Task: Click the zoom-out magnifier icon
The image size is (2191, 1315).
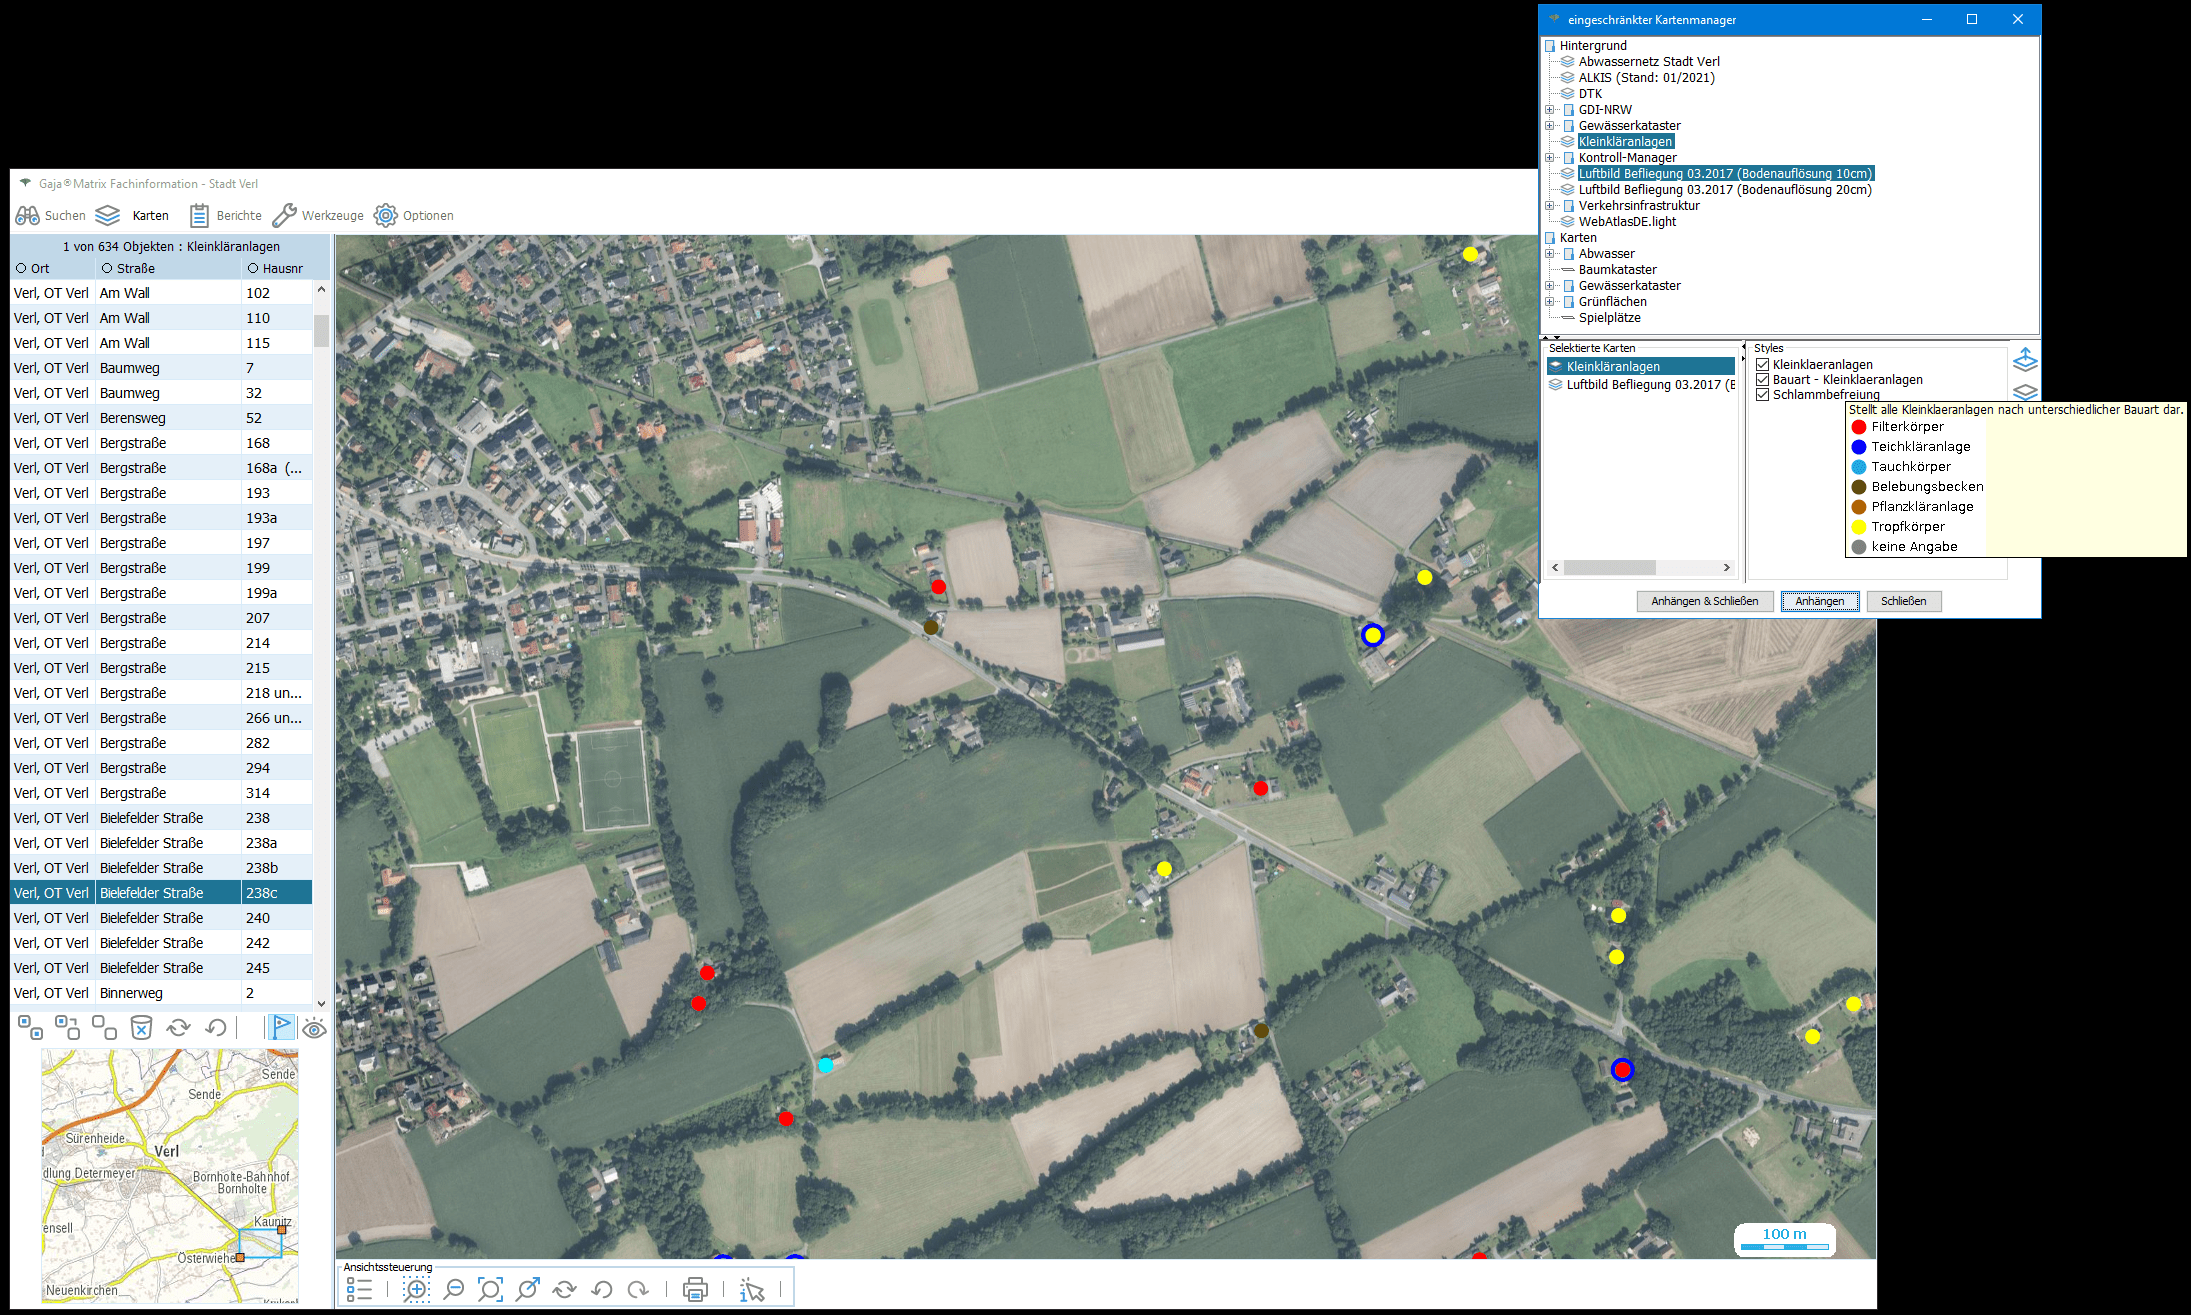Action: tap(454, 1290)
